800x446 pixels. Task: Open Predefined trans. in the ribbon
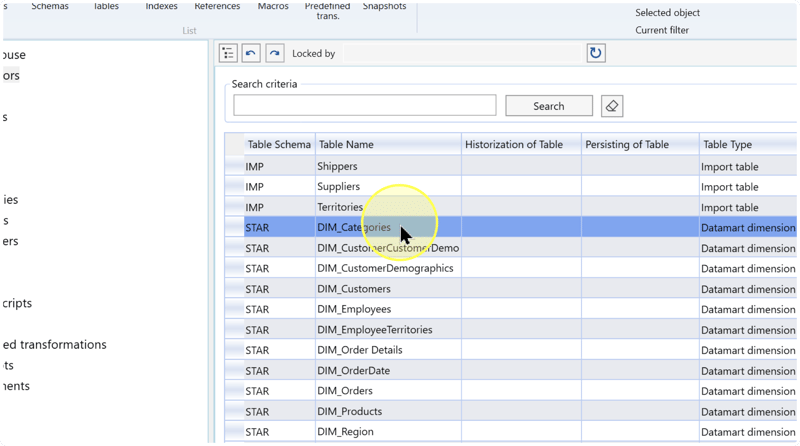click(x=328, y=11)
